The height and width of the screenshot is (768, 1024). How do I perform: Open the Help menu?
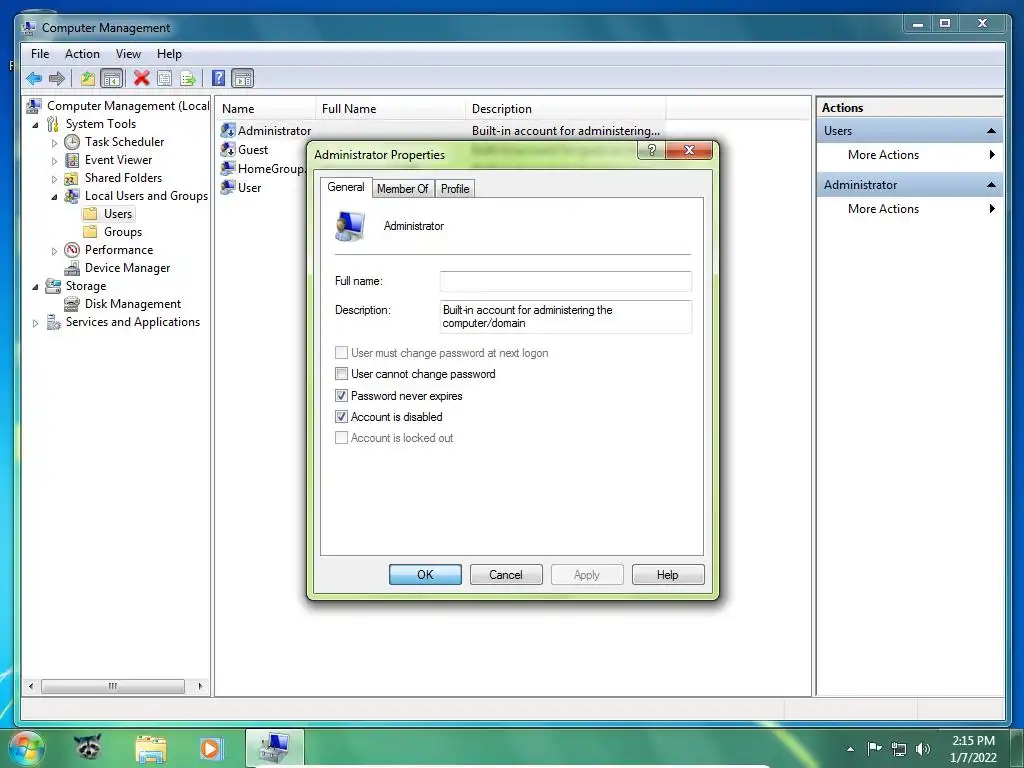click(x=169, y=54)
